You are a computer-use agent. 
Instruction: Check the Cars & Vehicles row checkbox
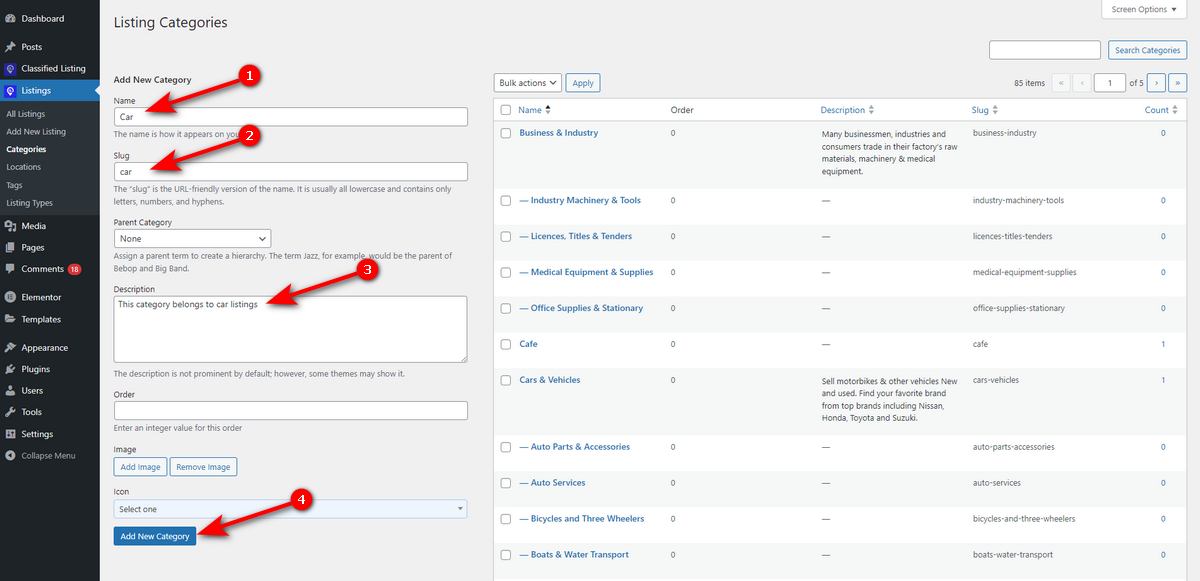tap(506, 381)
